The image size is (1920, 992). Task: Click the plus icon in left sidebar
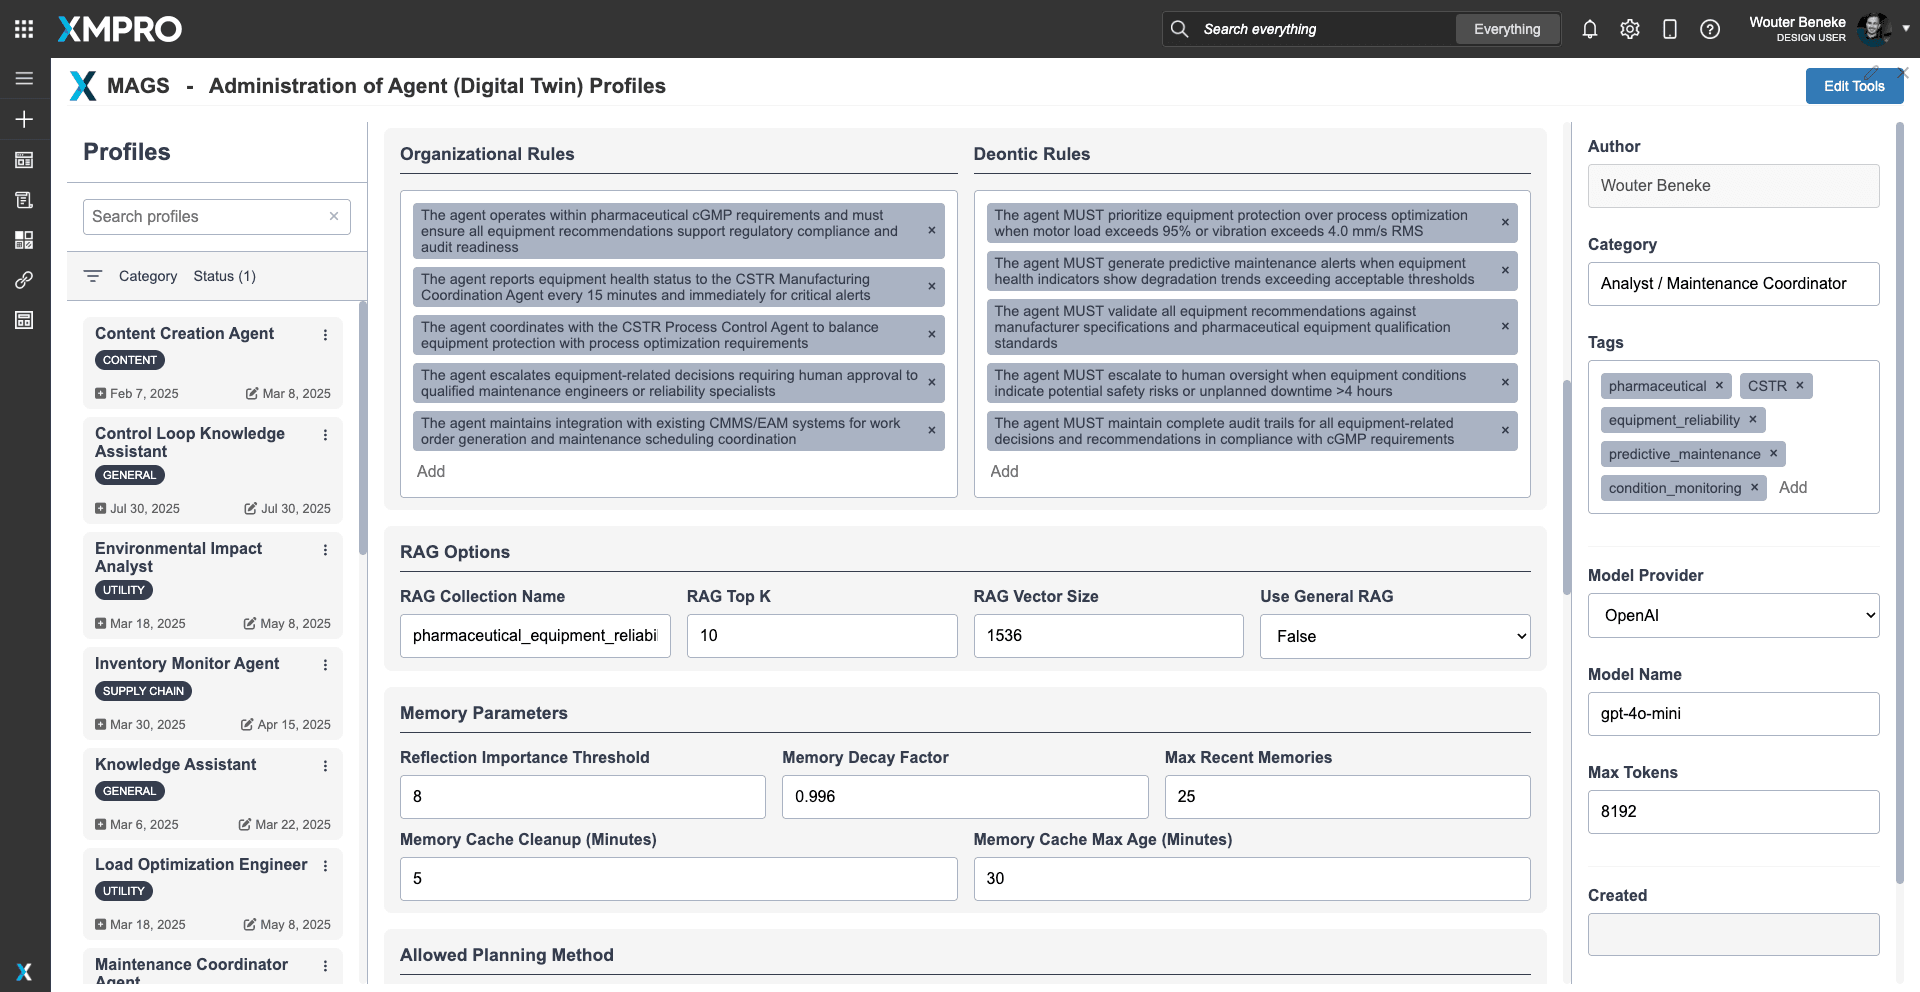coord(24,119)
